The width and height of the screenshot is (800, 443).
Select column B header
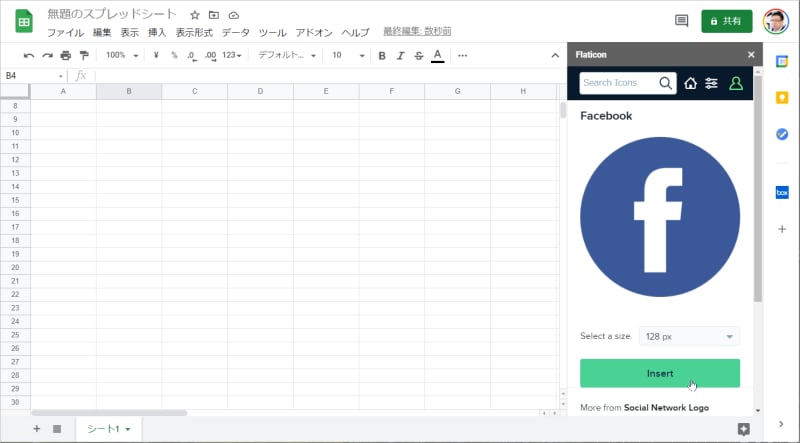(x=129, y=91)
